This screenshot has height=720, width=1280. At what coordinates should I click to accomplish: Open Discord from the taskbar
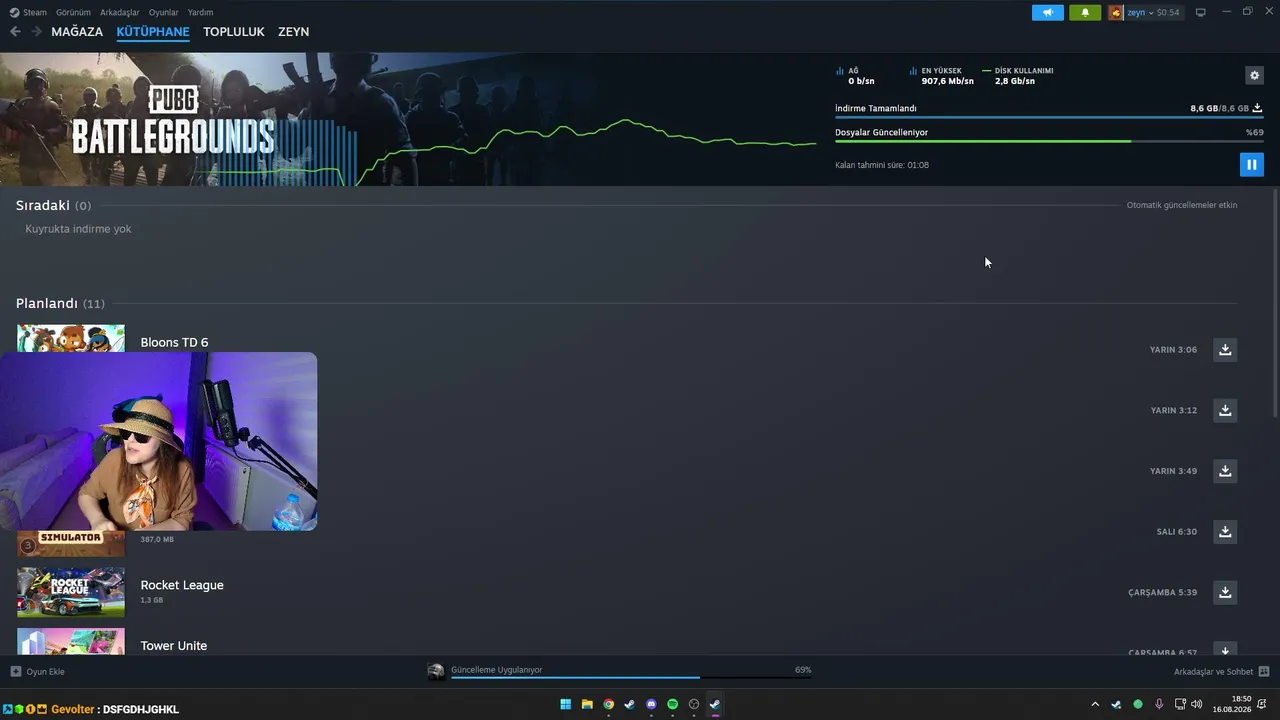tap(651, 704)
